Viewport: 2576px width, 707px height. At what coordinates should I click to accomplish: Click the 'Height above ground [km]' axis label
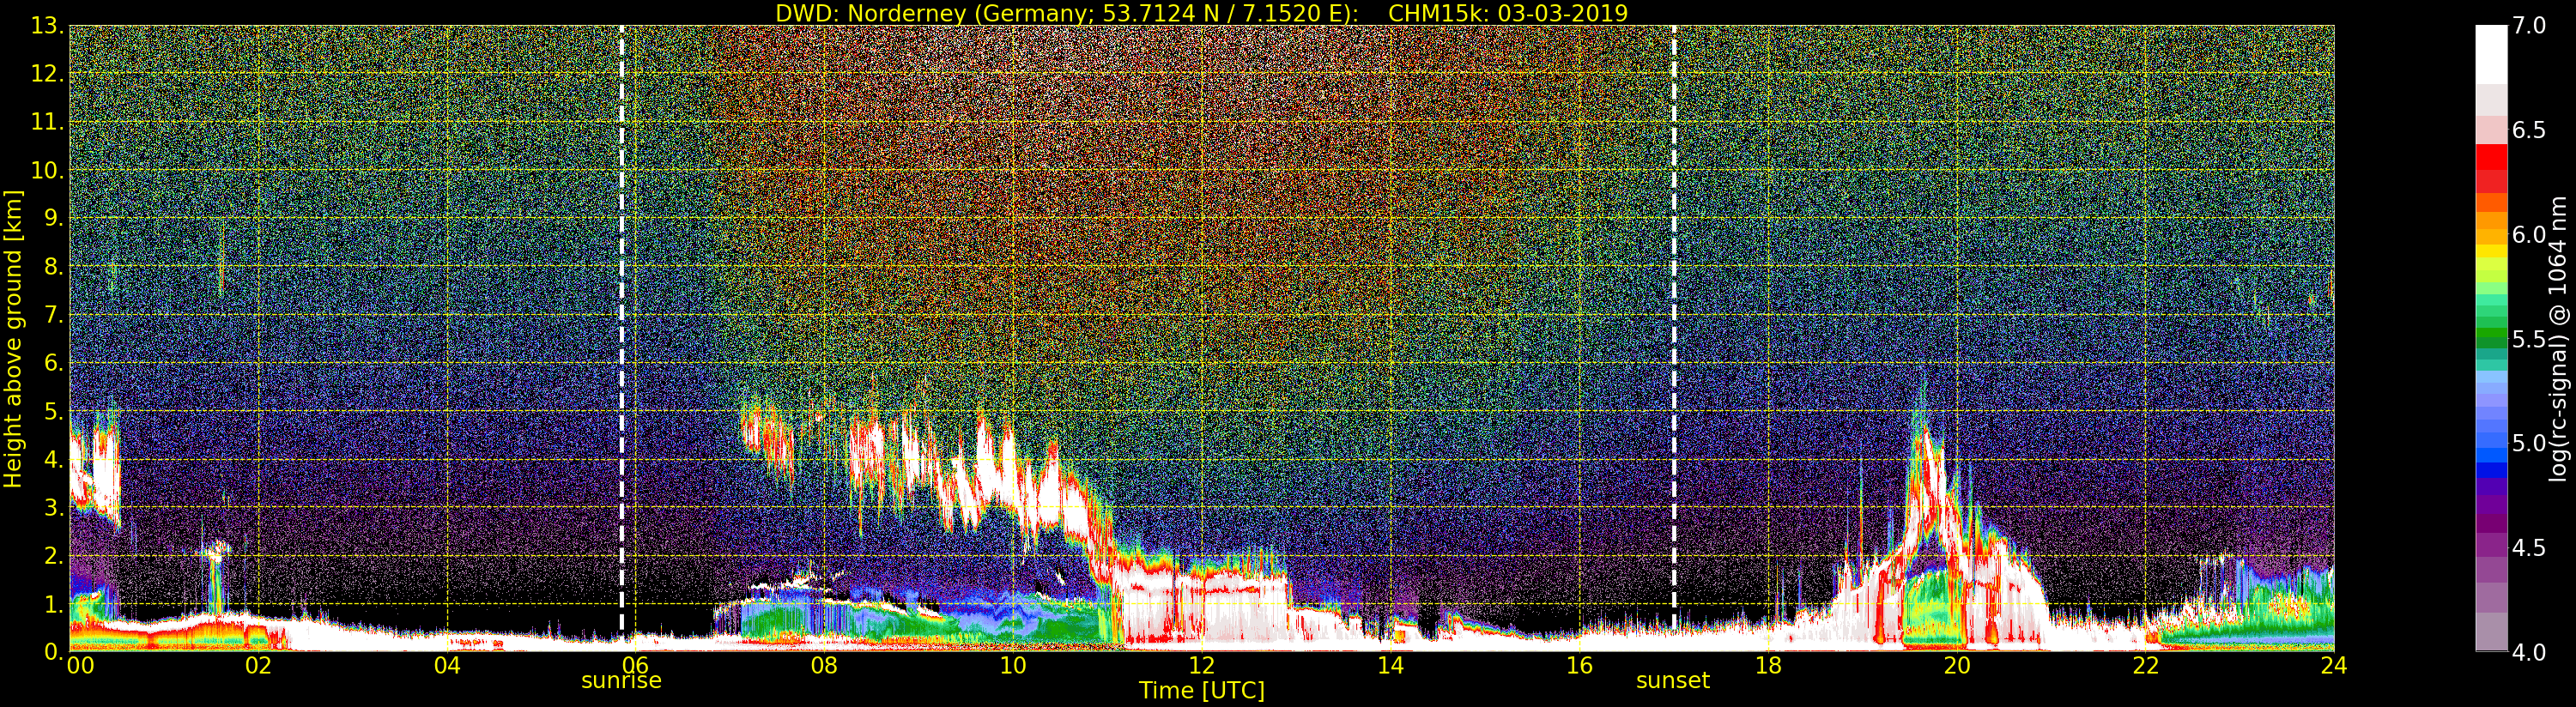pyautogui.click(x=13, y=339)
